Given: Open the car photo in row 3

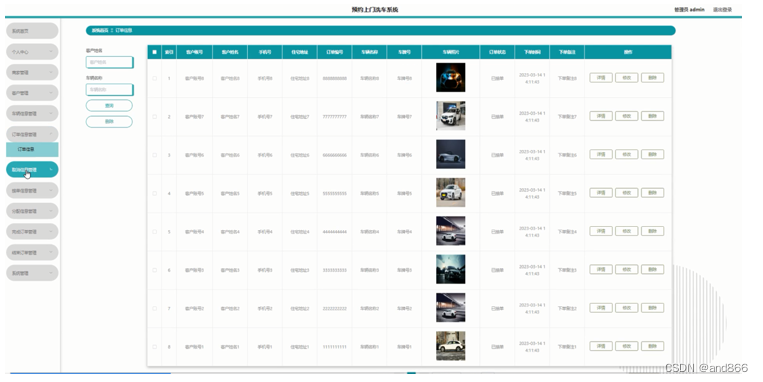Looking at the screenshot, I should click(451, 154).
